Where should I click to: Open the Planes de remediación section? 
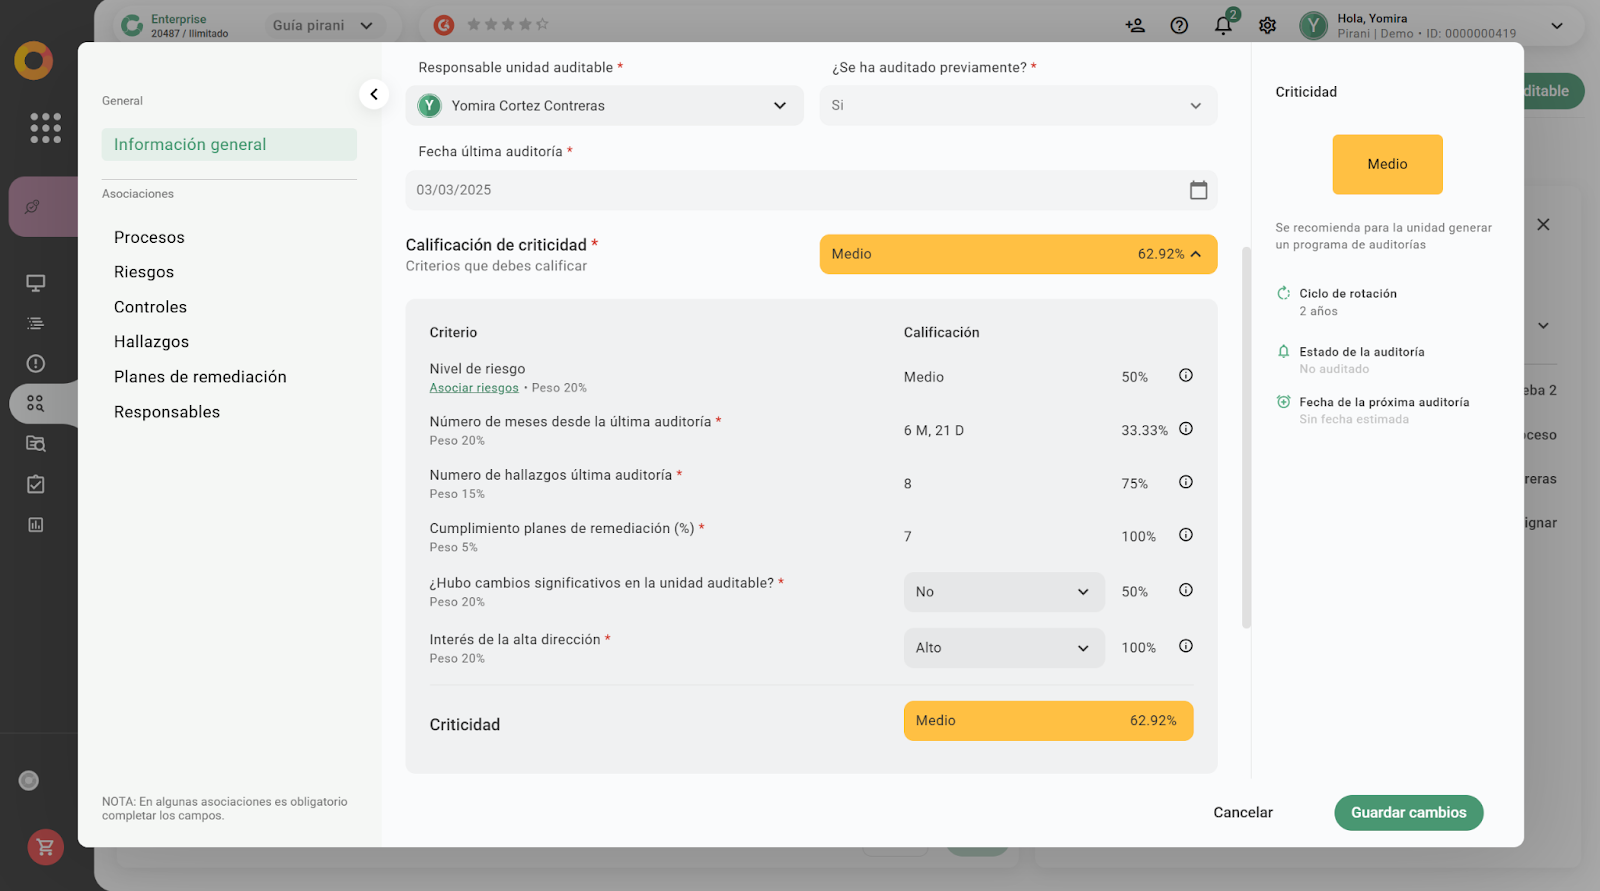200,377
